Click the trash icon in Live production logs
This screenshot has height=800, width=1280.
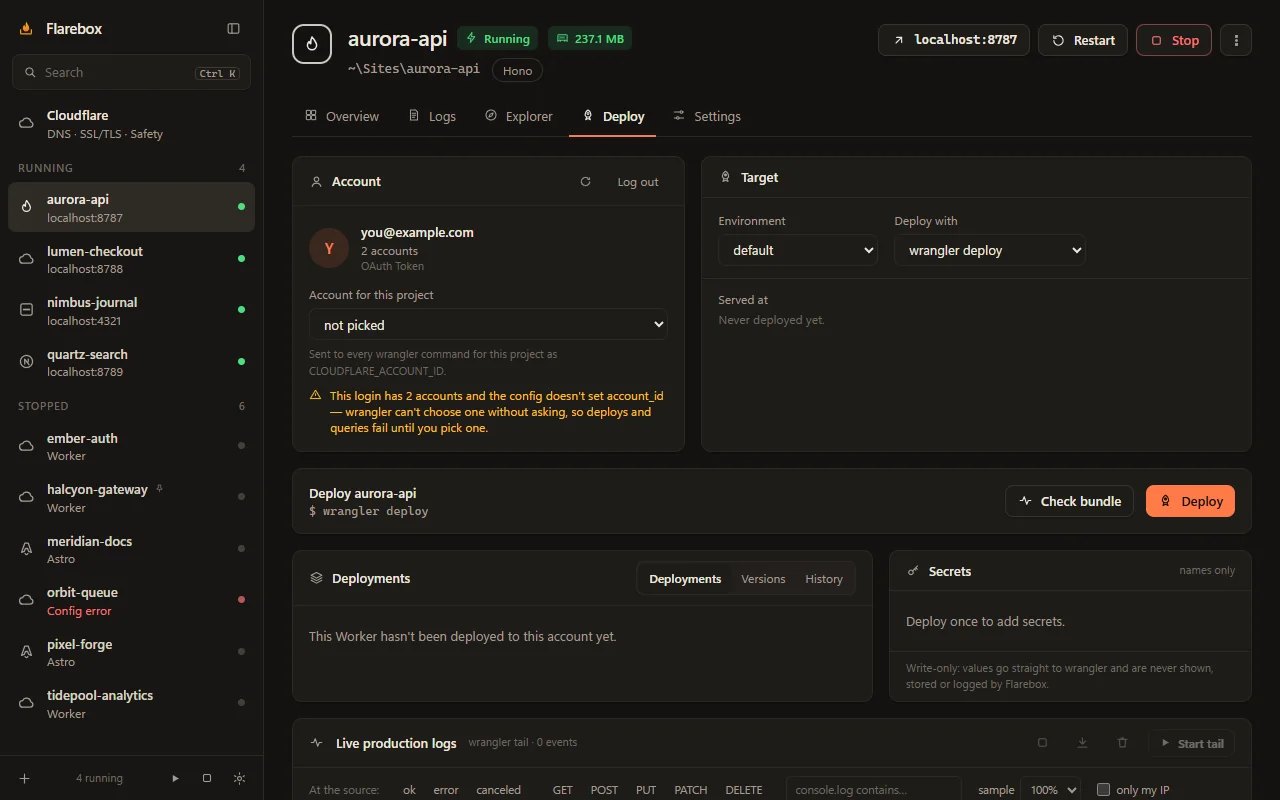(x=1122, y=743)
